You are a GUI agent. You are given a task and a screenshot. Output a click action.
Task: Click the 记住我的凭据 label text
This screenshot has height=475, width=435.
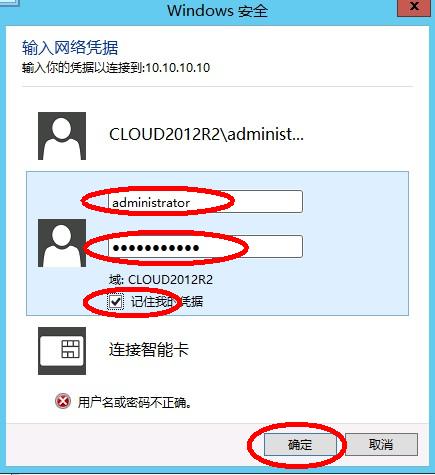coord(167,302)
